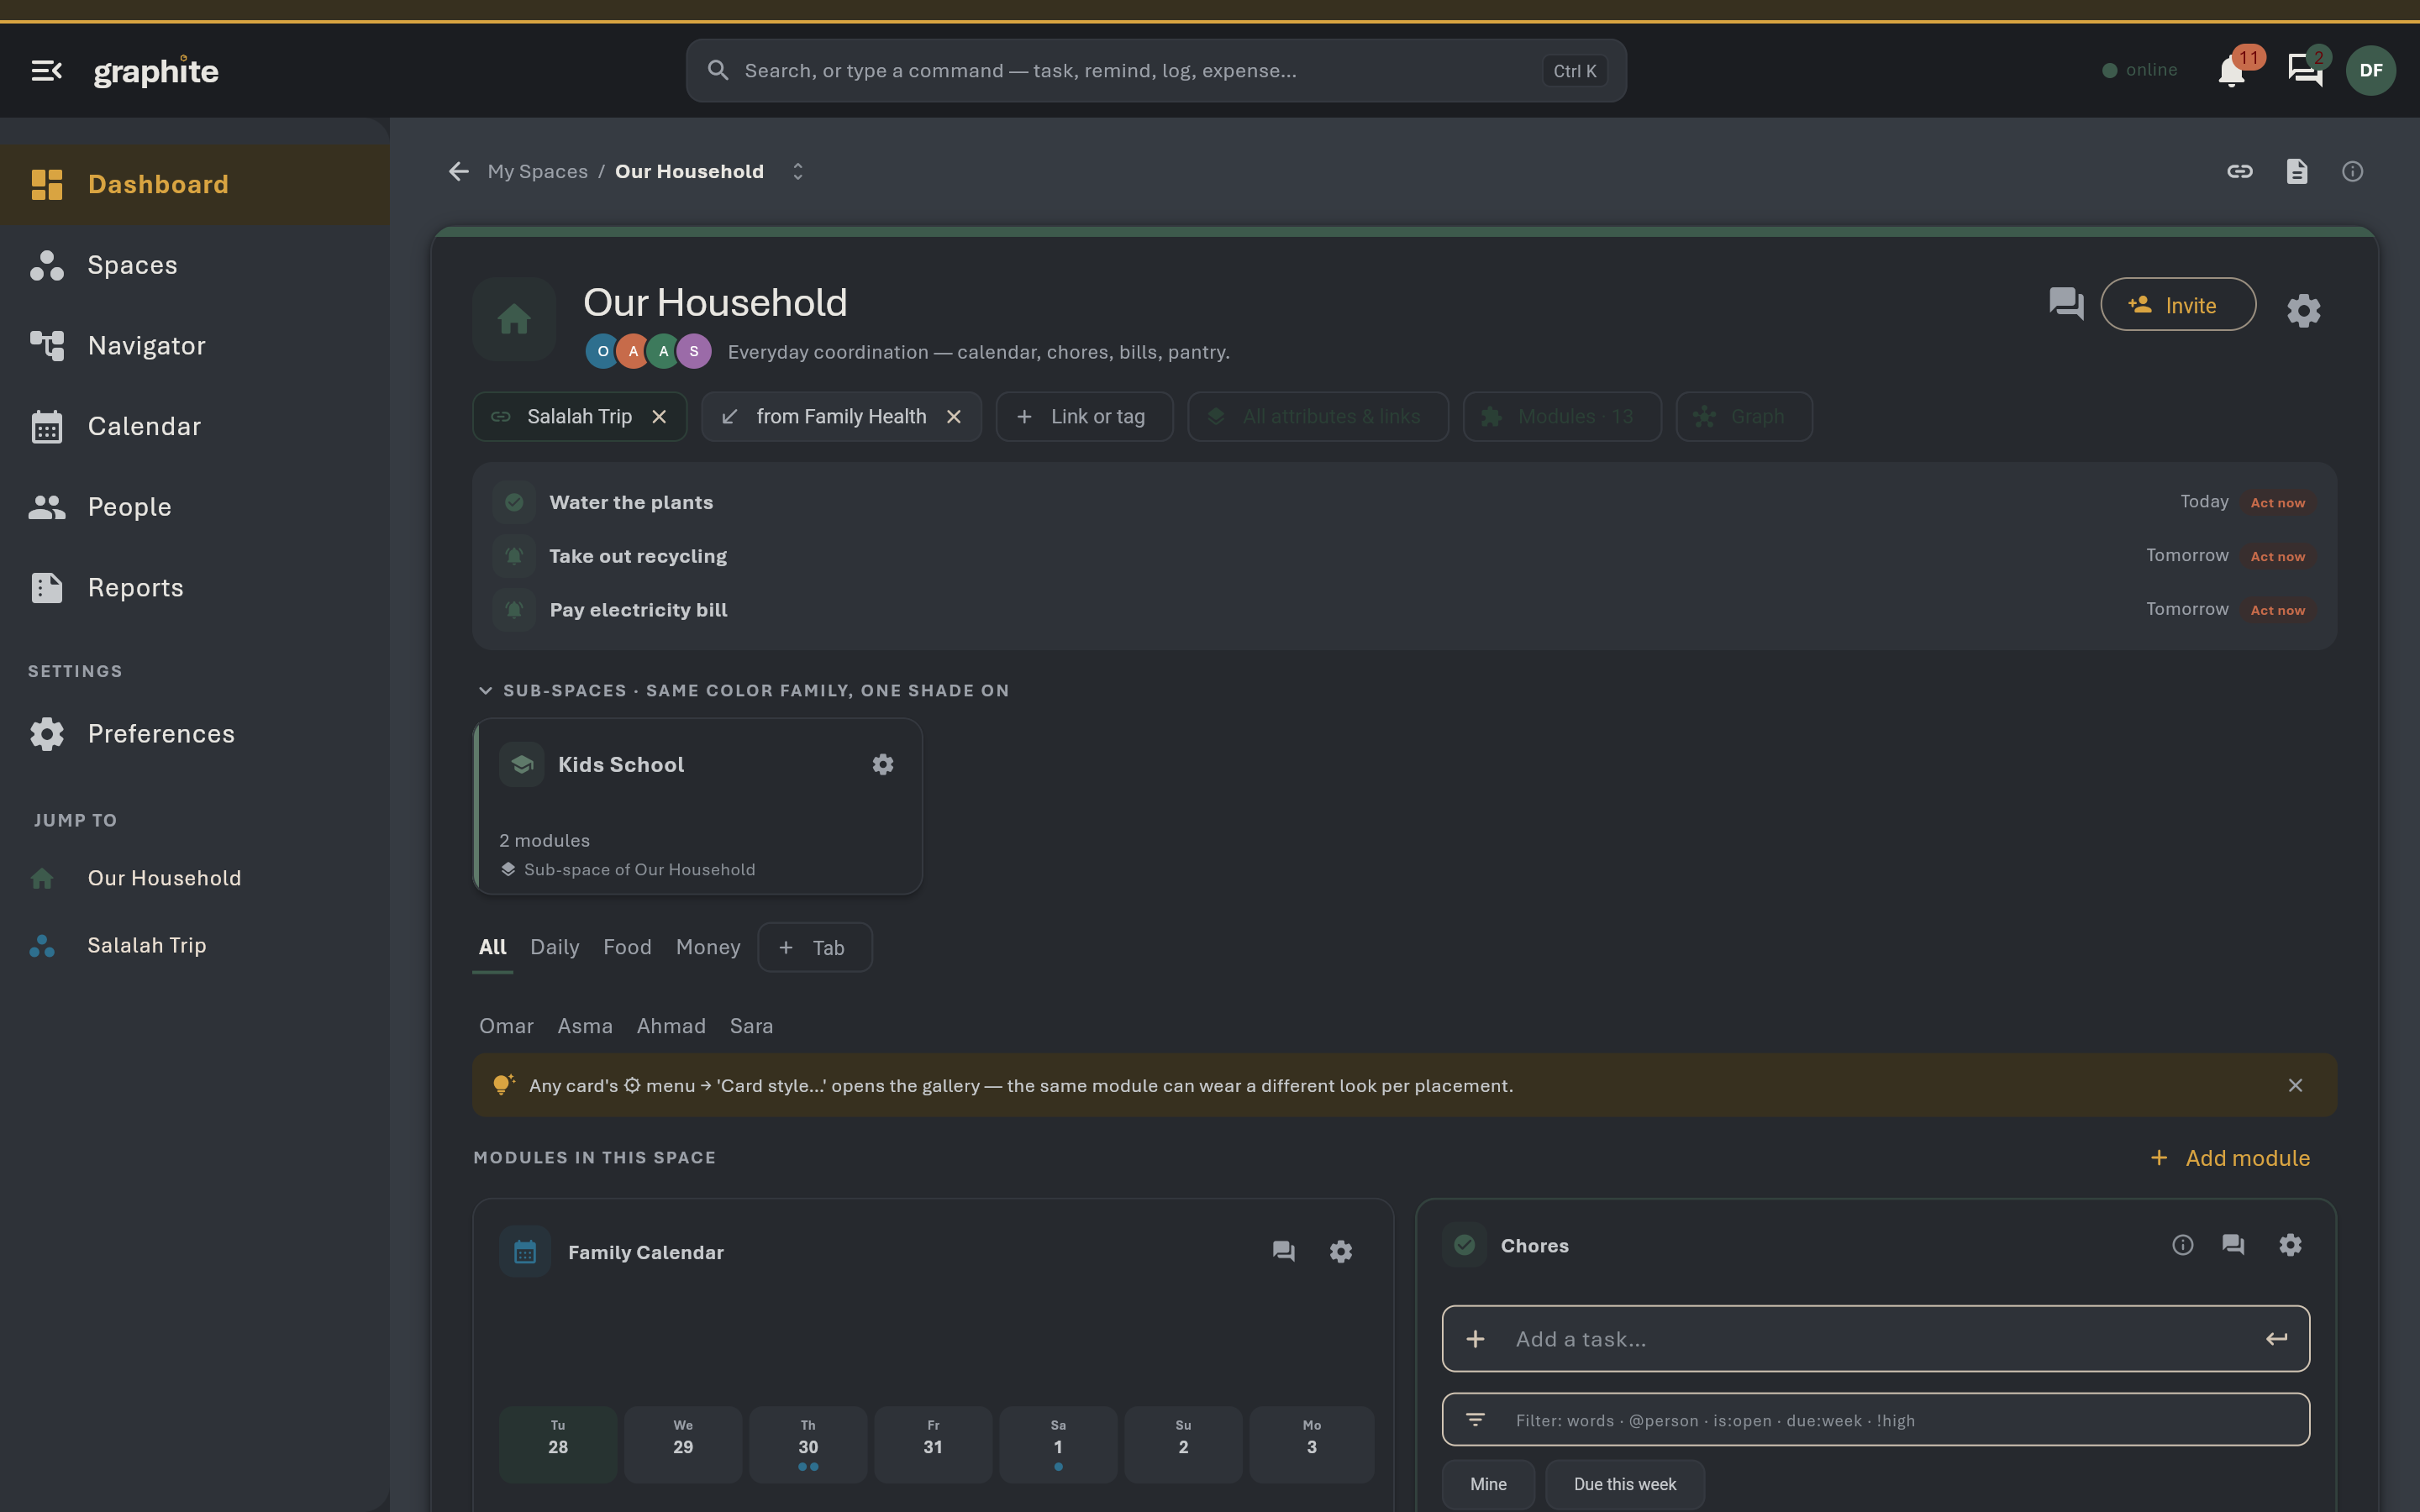The width and height of the screenshot is (2420, 1512).
Task: Open the messages icon in top bar
Action: coord(2304,70)
